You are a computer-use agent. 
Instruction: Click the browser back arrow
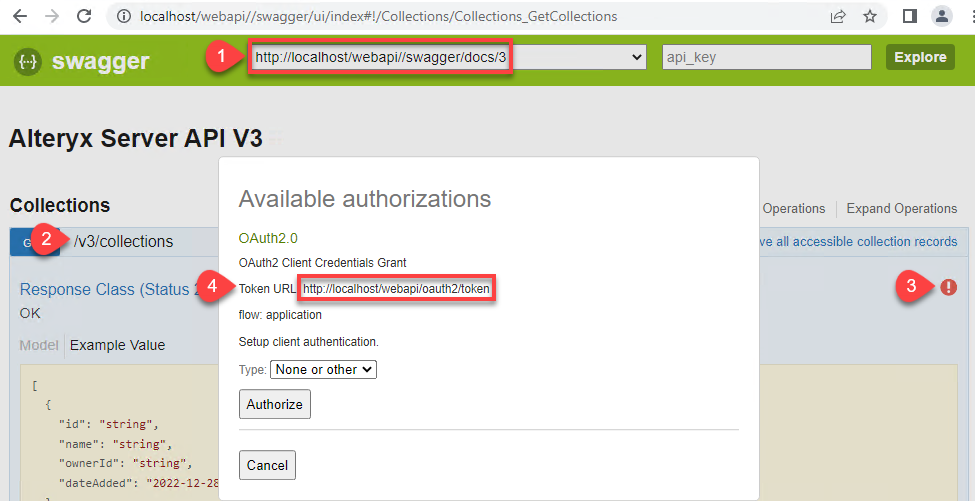coord(19,16)
